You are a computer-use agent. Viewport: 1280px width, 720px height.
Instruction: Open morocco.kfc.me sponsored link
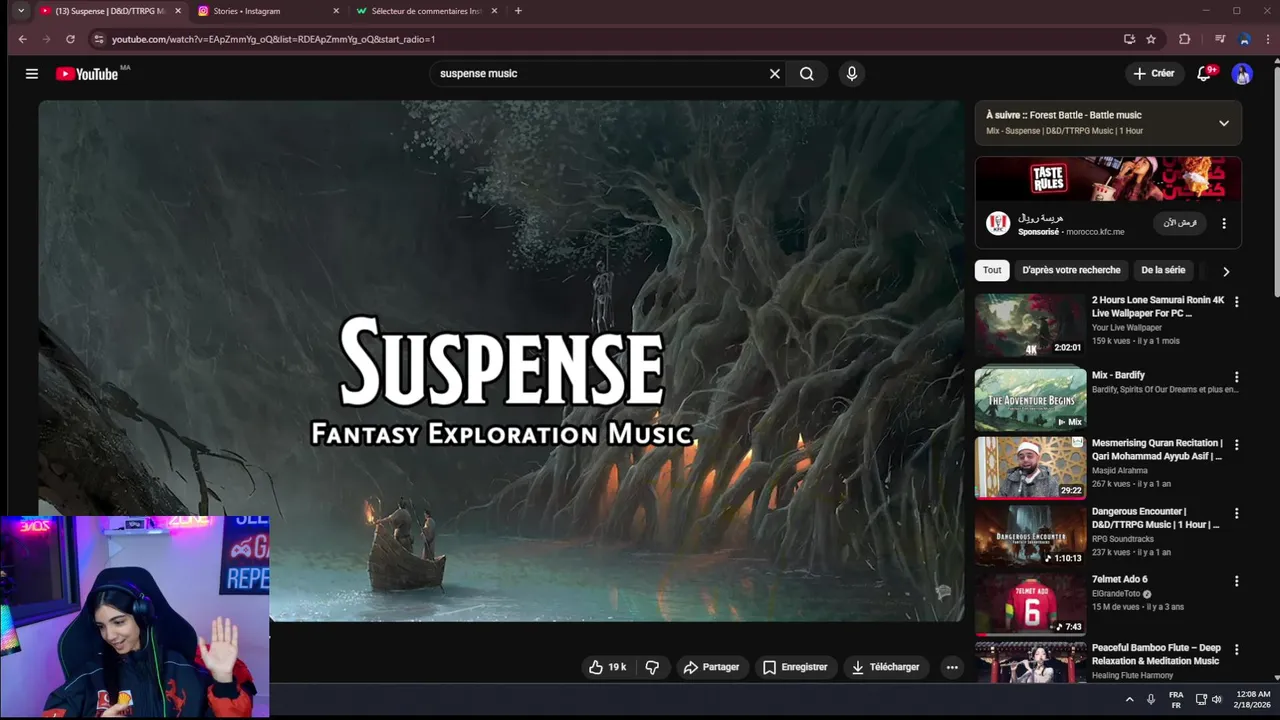coord(1095,232)
